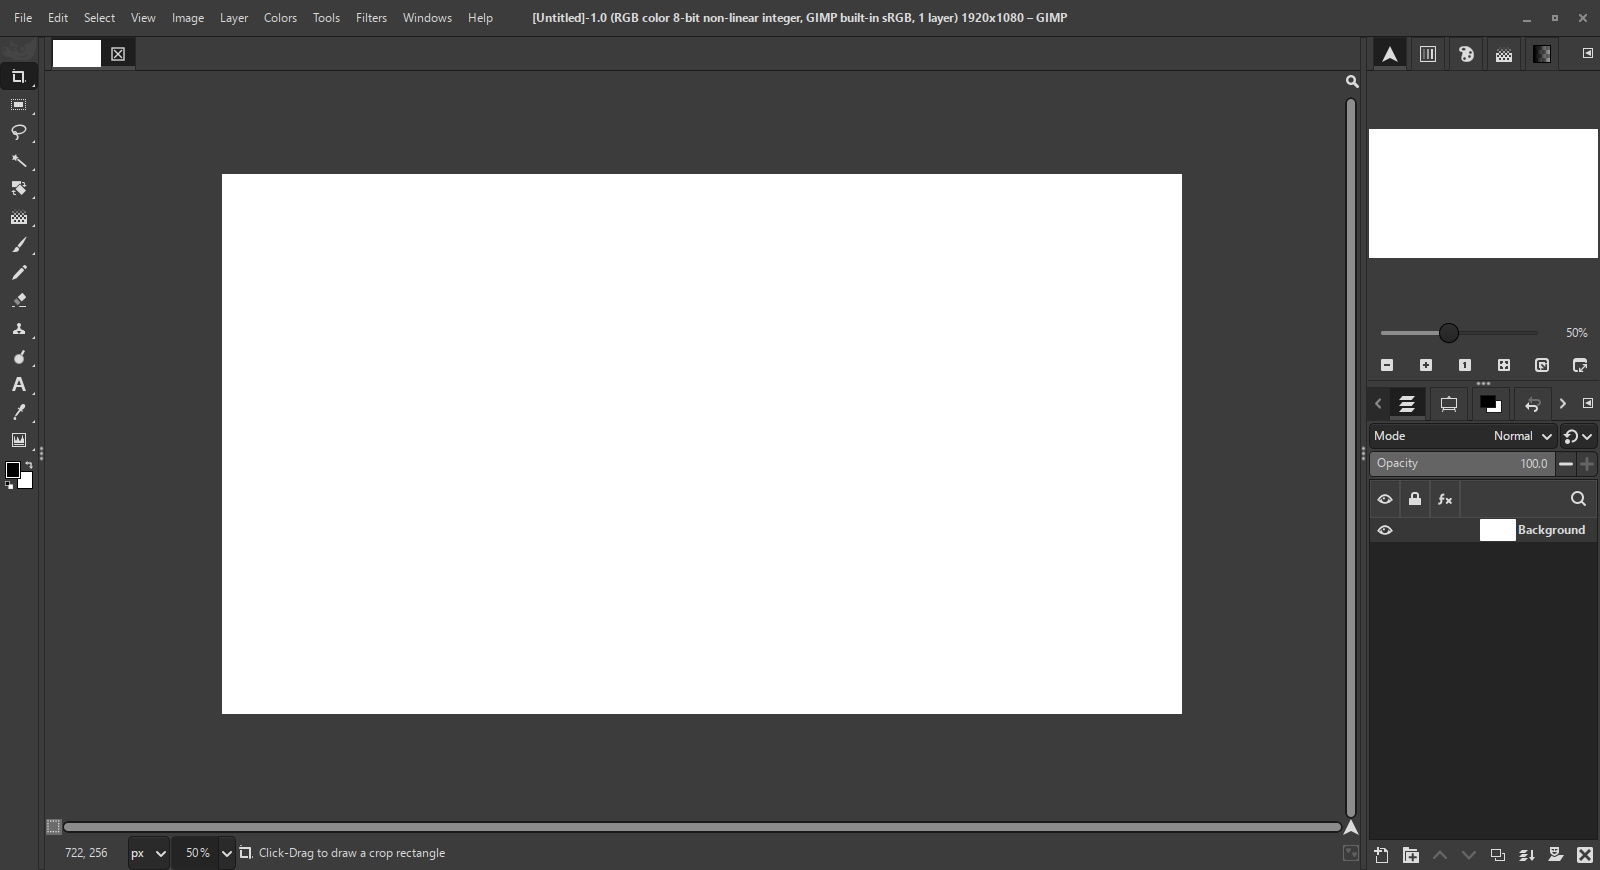Viewport: 1600px width, 870px height.
Task: Open the Edit menu
Action: 58,18
